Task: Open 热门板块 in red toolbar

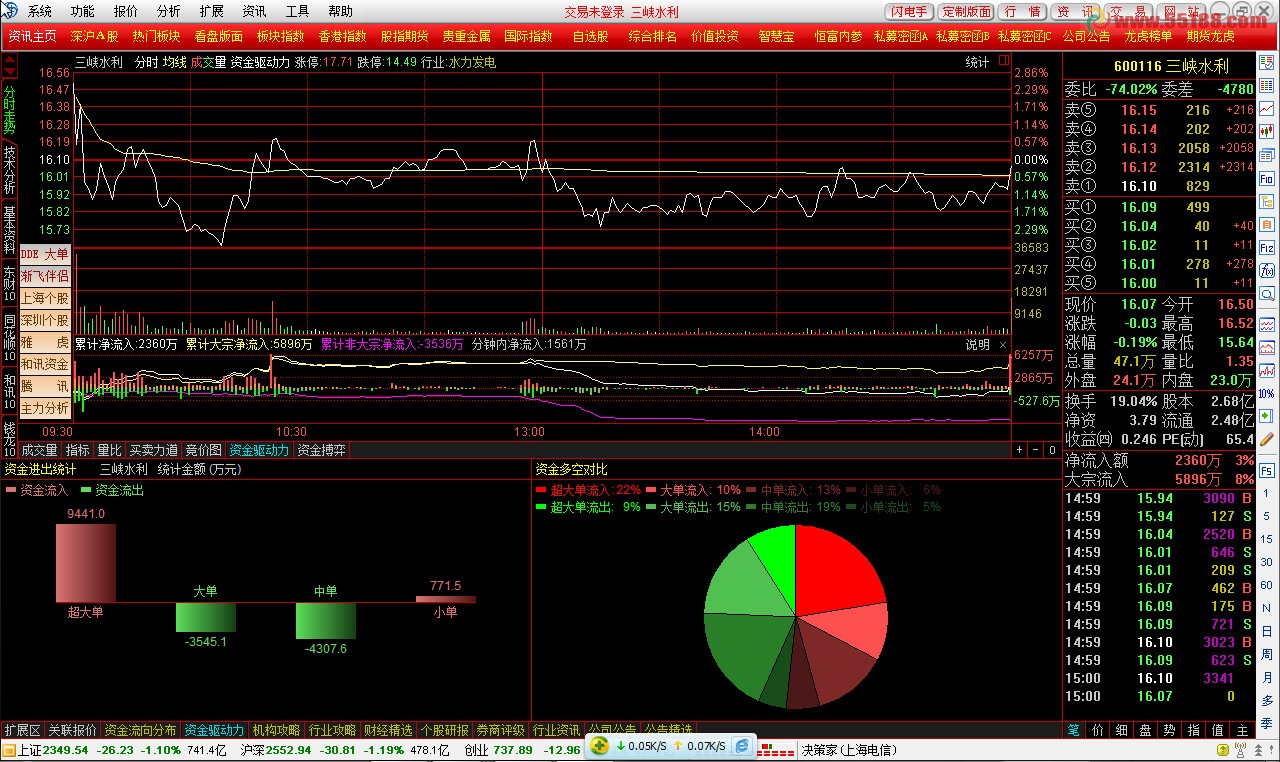Action: tap(156, 36)
